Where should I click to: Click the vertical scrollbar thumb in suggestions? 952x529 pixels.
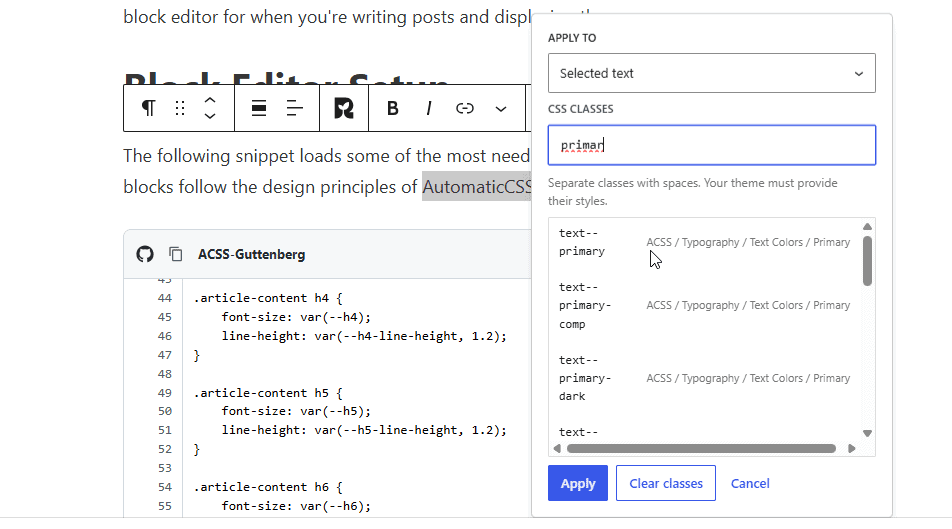[x=867, y=261]
